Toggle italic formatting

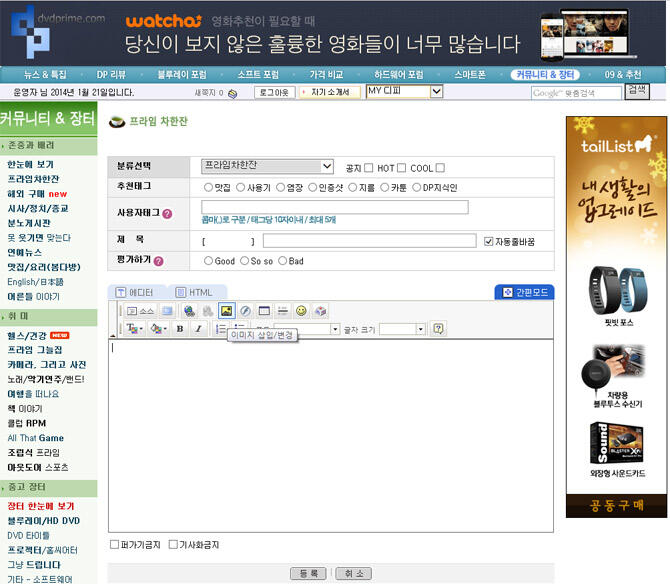[198, 329]
